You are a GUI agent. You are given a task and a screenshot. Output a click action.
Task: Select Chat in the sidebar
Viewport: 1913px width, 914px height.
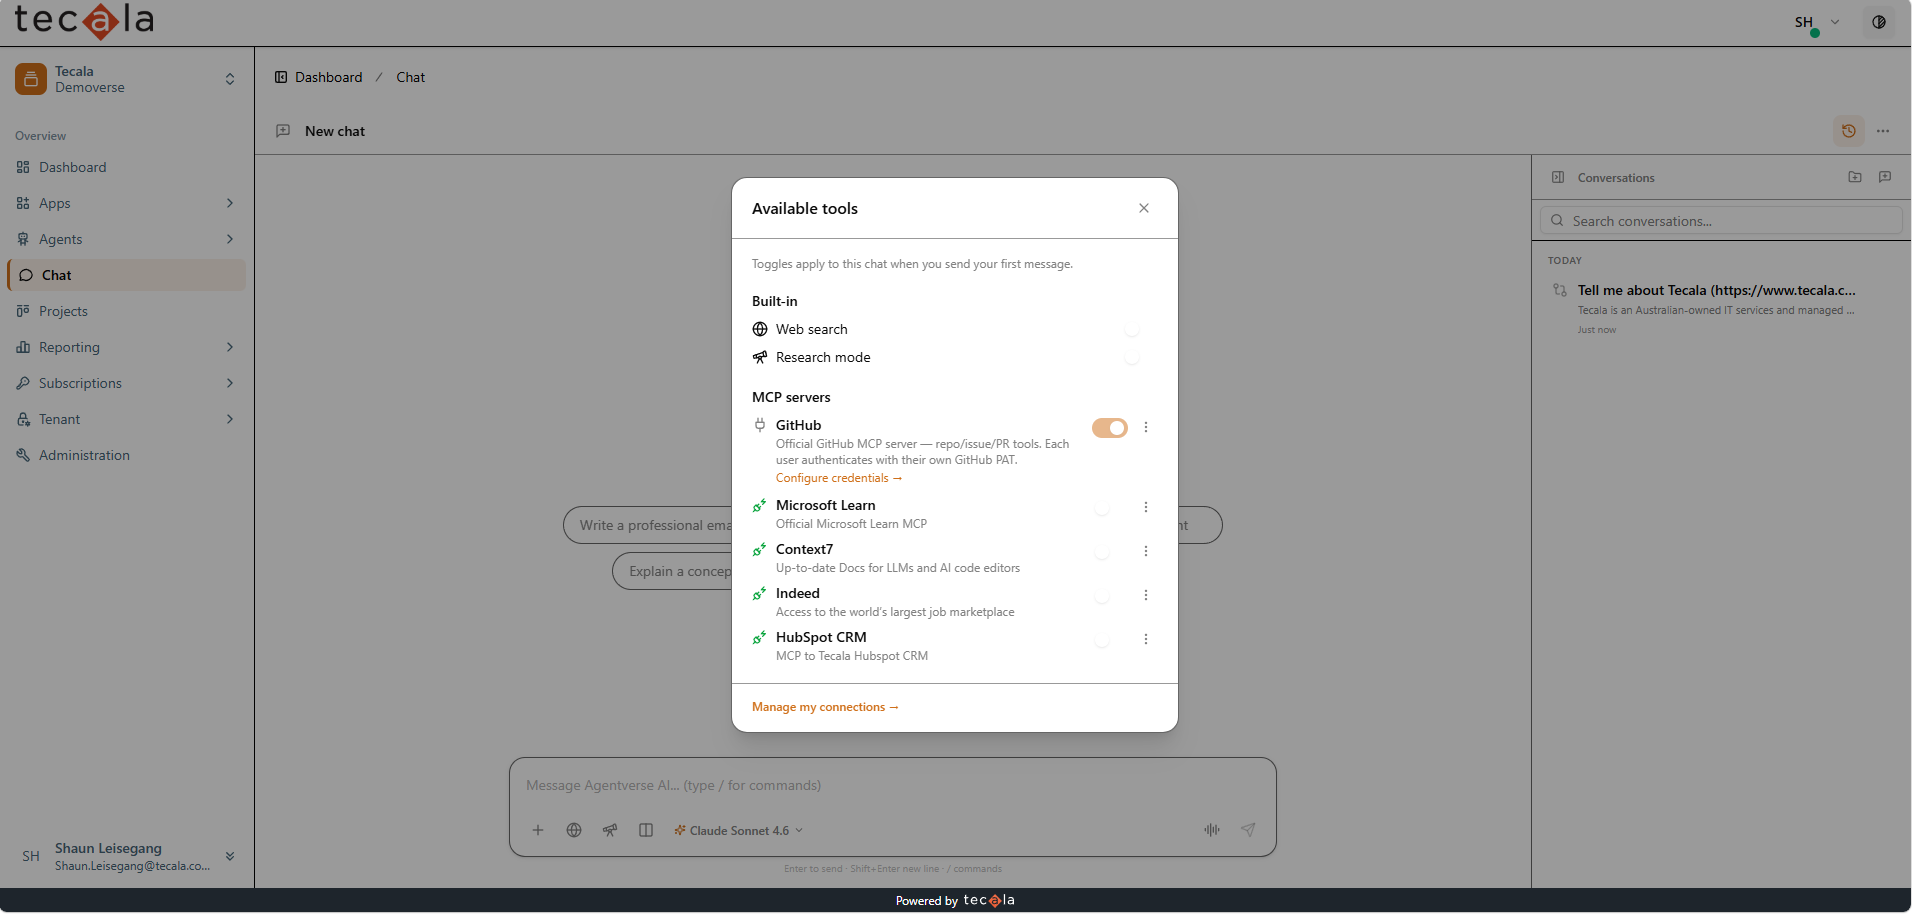126,275
